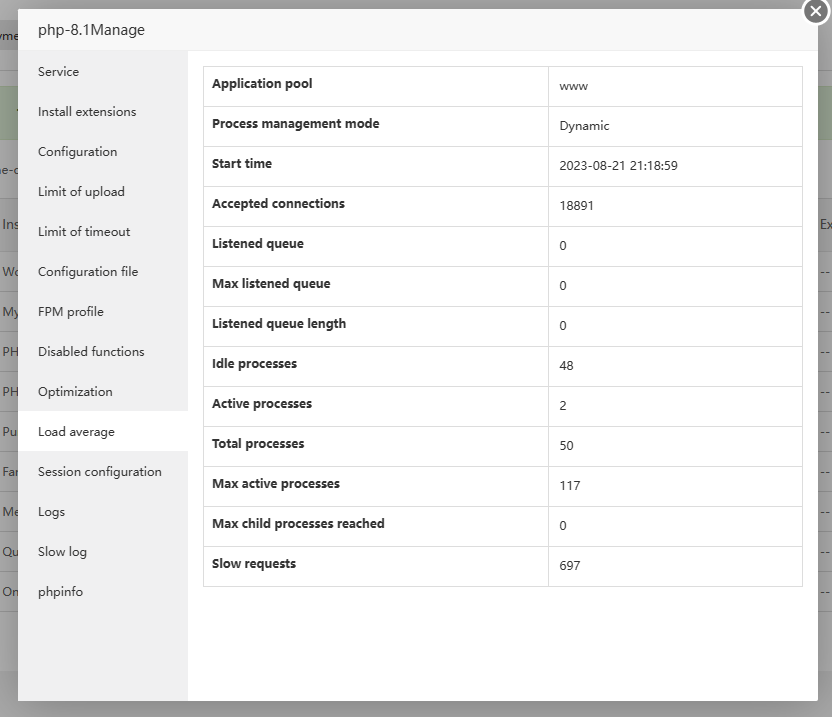Open Session configuration tab
Viewport: 832px width, 717px height.
point(100,472)
